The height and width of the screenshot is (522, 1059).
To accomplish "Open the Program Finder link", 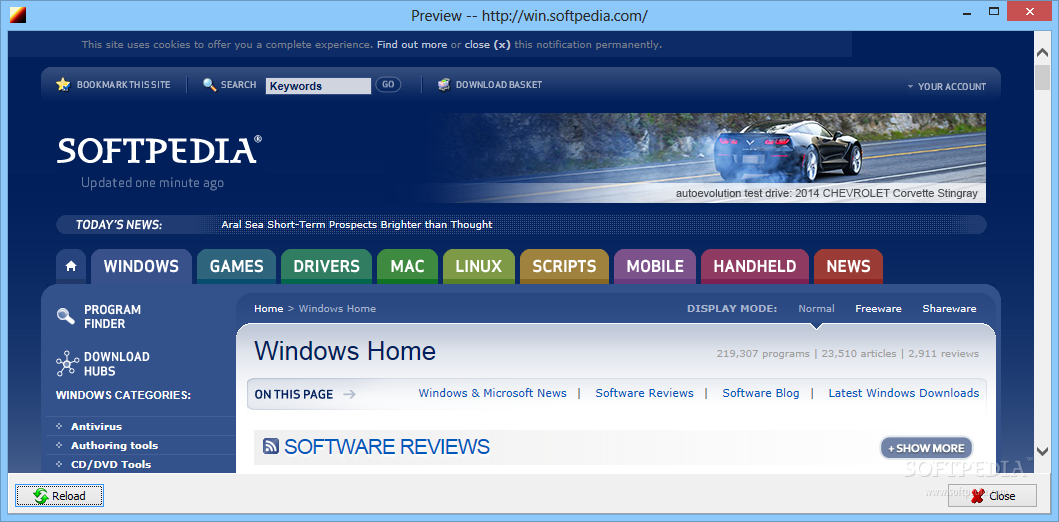I will point(112,317).
